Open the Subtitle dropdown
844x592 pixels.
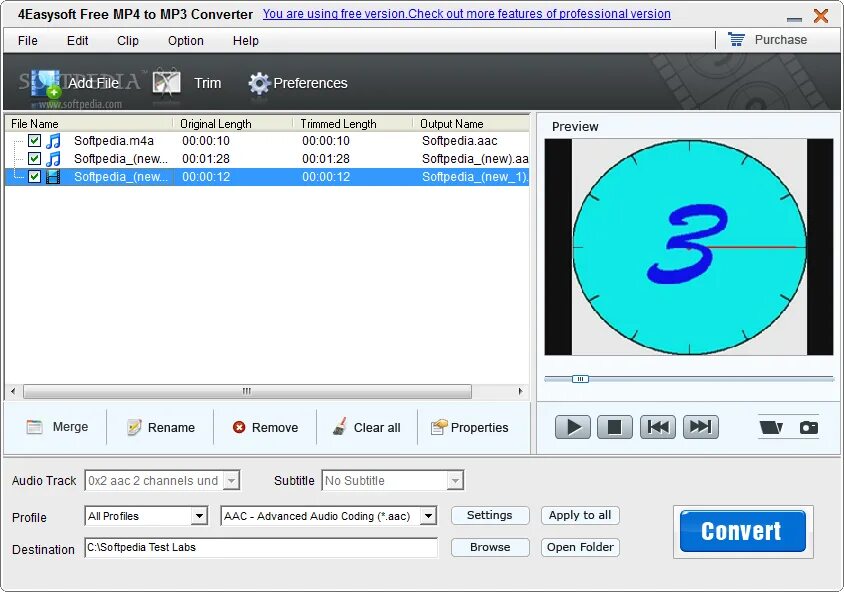click(x=455, y=480)
